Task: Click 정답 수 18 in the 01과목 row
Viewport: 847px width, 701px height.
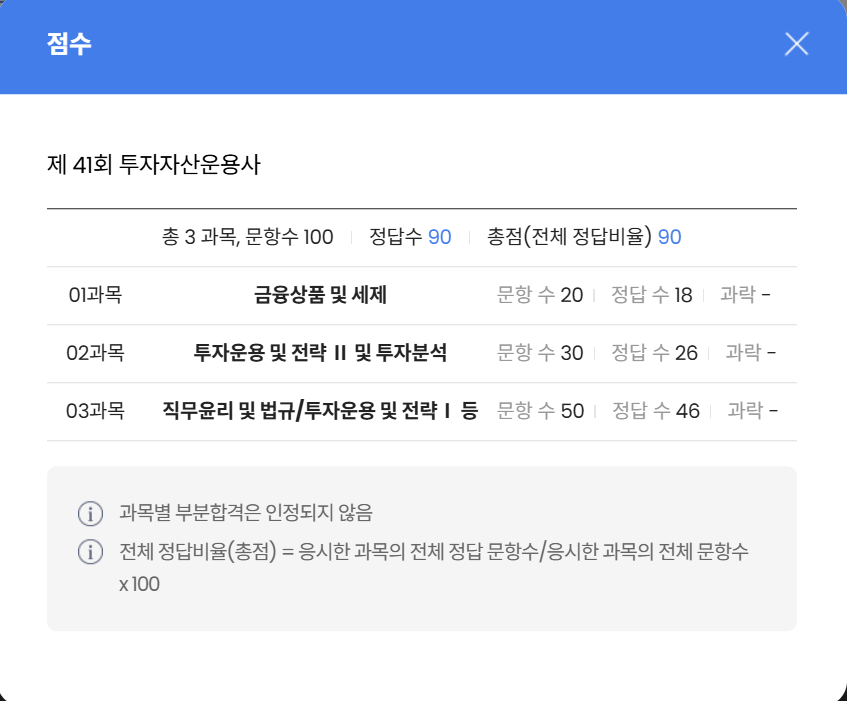Action: (x=651, y=295)
